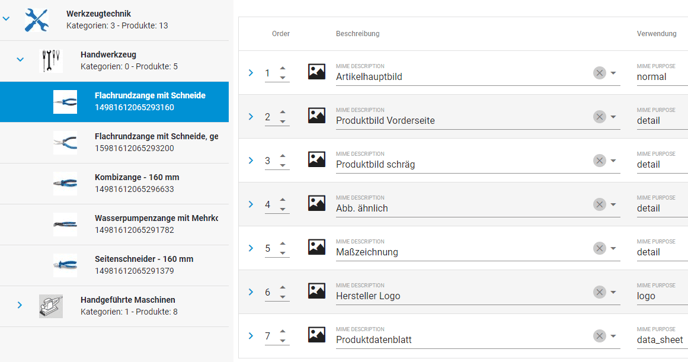Viewport: 688px width, 362px height.
Task: Clear the Hersteller Logo description
Action: [x=599, y=292]
